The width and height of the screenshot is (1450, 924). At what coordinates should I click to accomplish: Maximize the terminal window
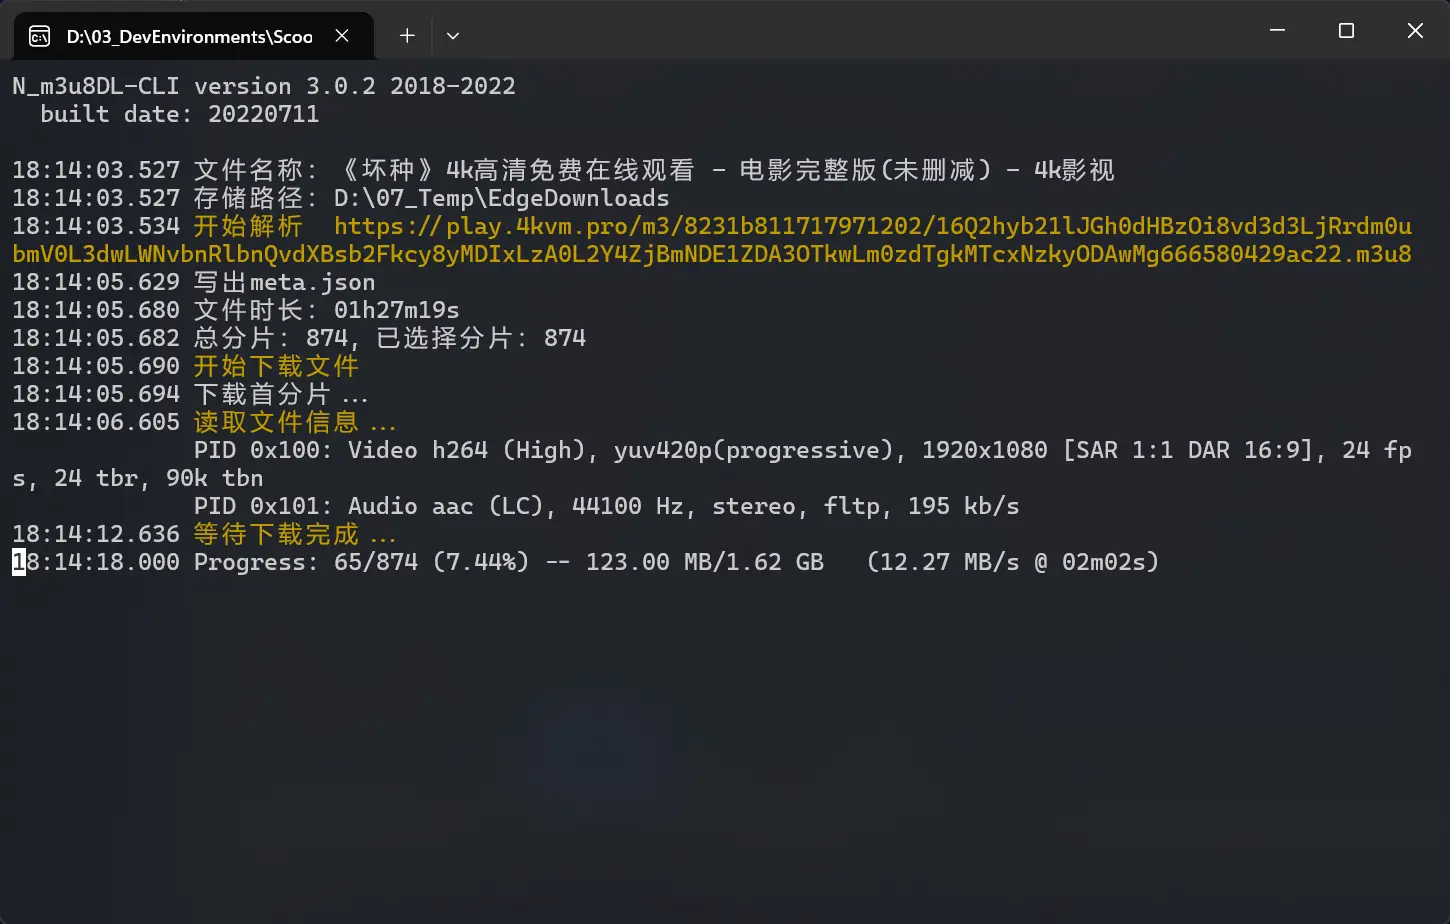[1346, 31]
